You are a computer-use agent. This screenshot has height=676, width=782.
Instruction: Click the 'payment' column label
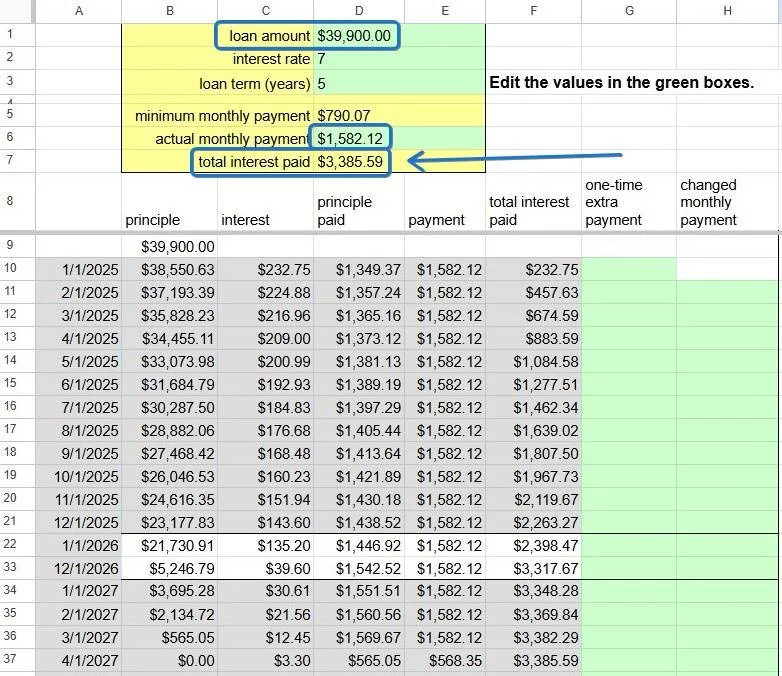coord(436,220)
